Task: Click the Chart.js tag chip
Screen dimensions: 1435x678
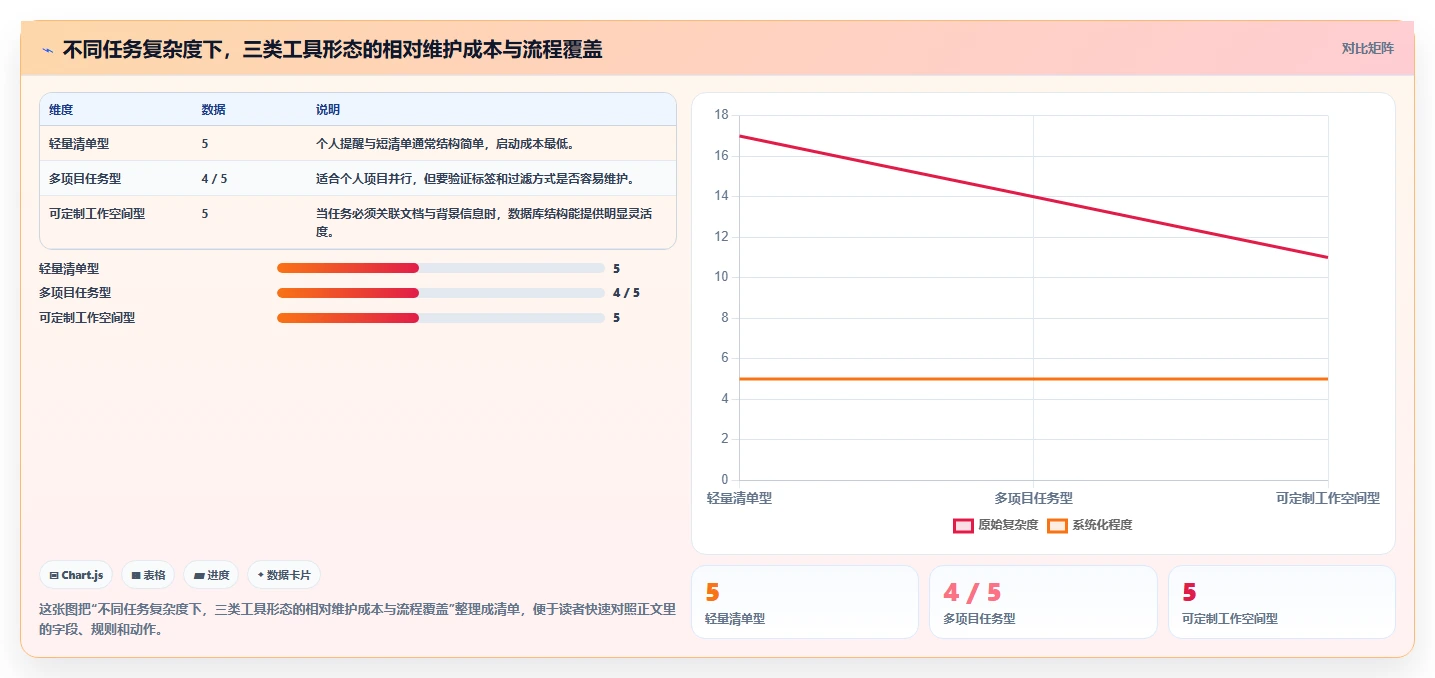Action: pos(76,575)
